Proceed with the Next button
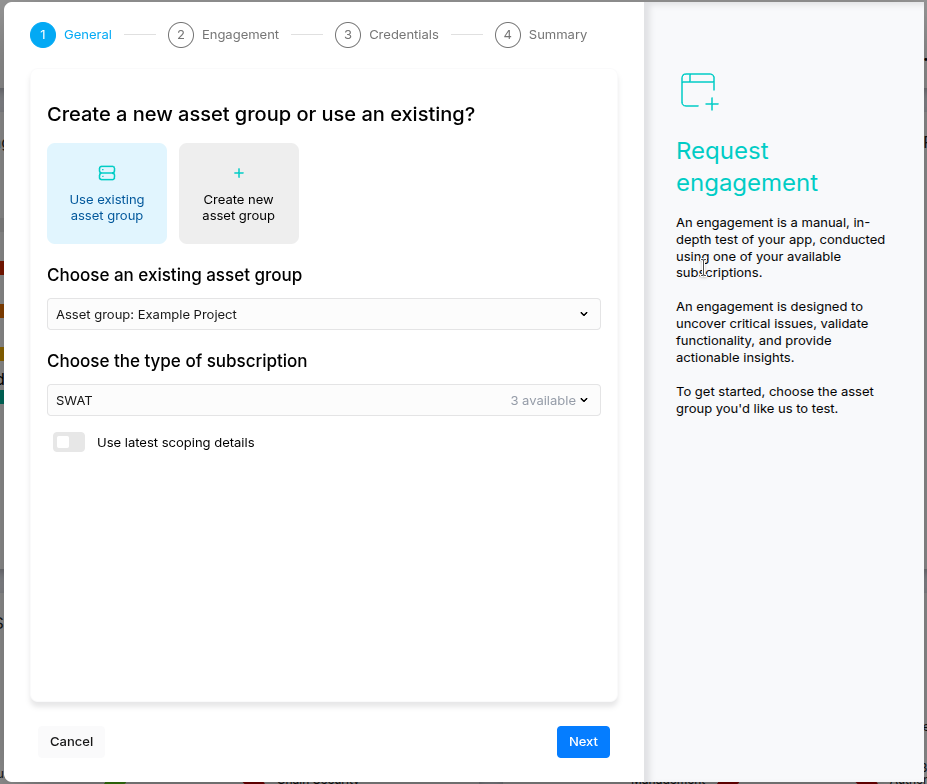 [584, 741]
